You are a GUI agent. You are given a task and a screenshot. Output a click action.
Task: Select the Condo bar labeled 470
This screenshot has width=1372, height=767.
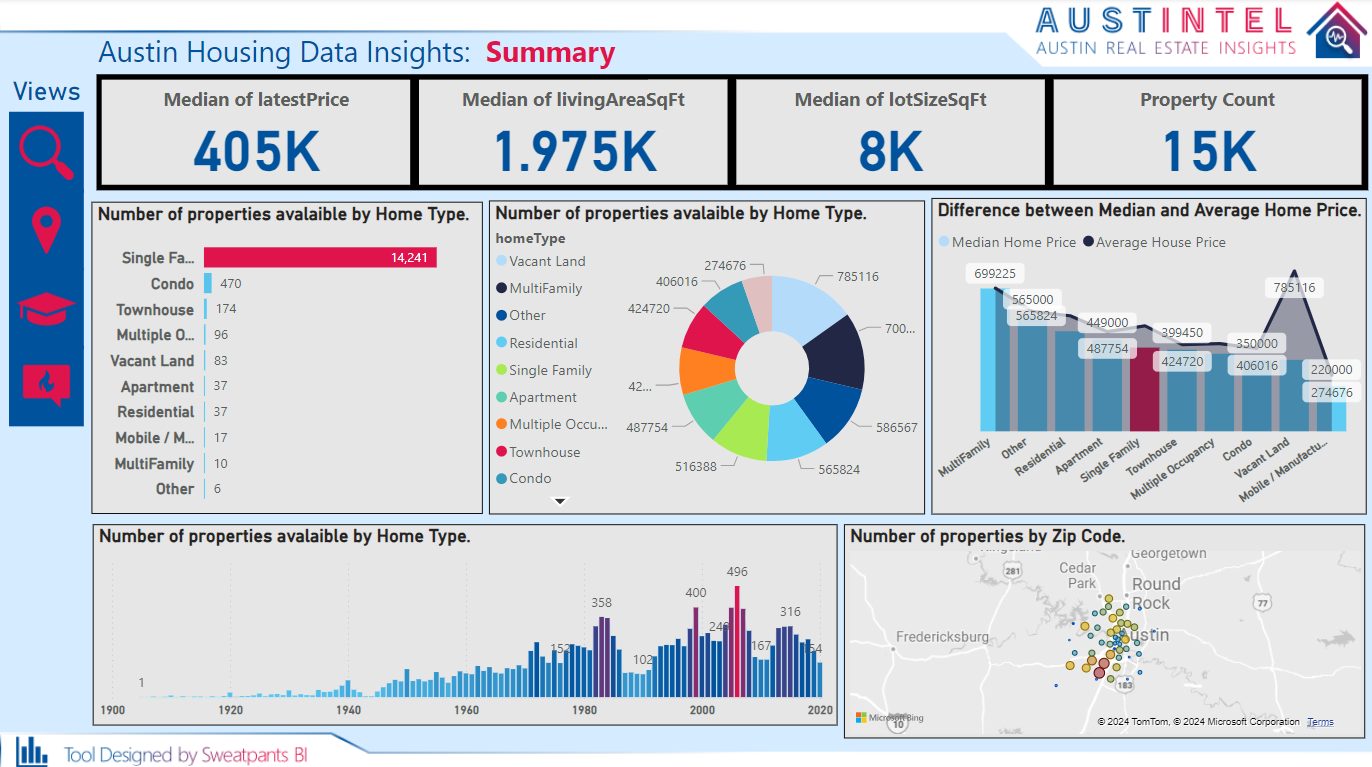tap(208, 283)
